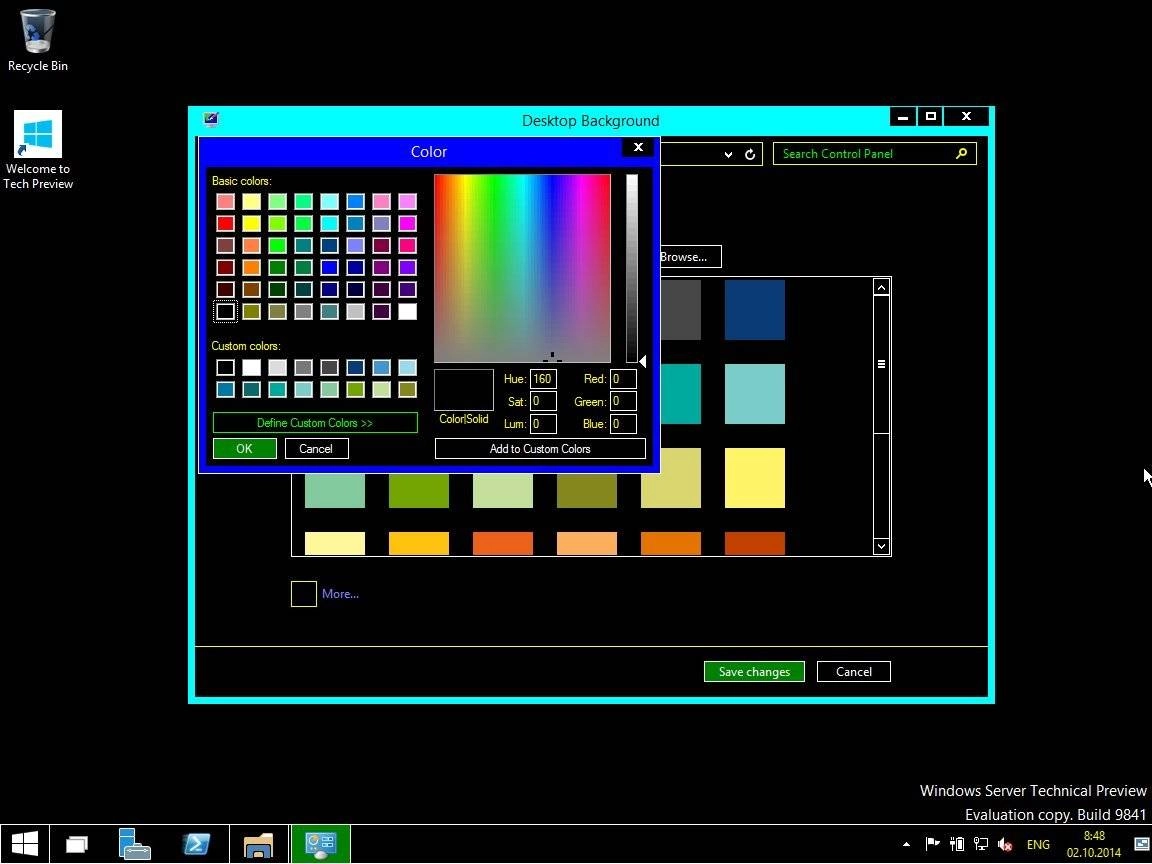Screen dimensions: 1152x864
Task: Pick the bright yellow background color tile
Action: tap(755, 478)
